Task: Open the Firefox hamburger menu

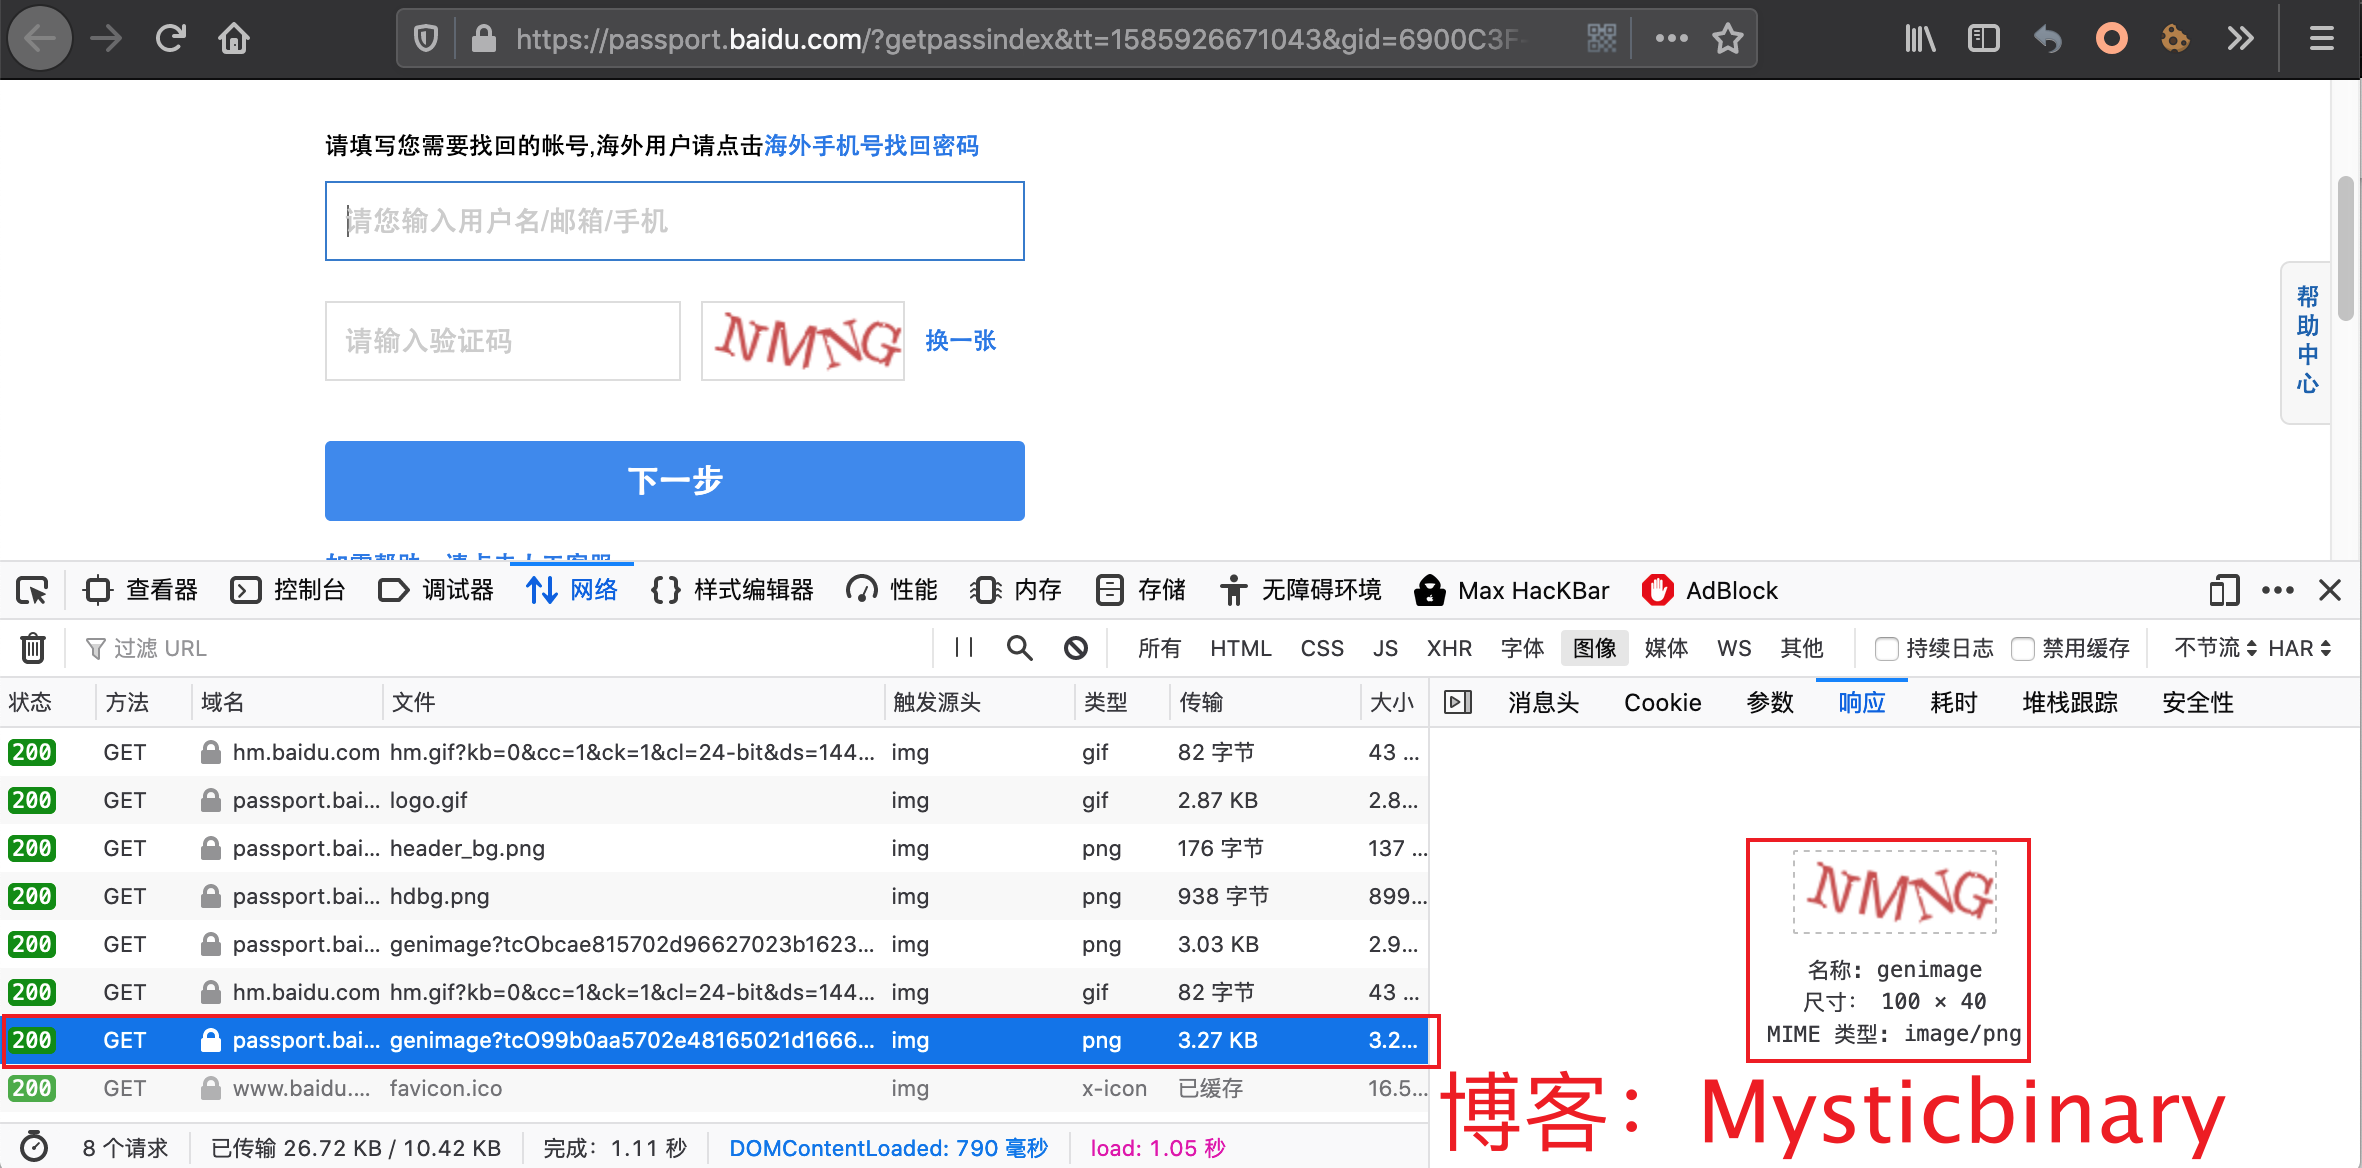Action: (2322, 39)
